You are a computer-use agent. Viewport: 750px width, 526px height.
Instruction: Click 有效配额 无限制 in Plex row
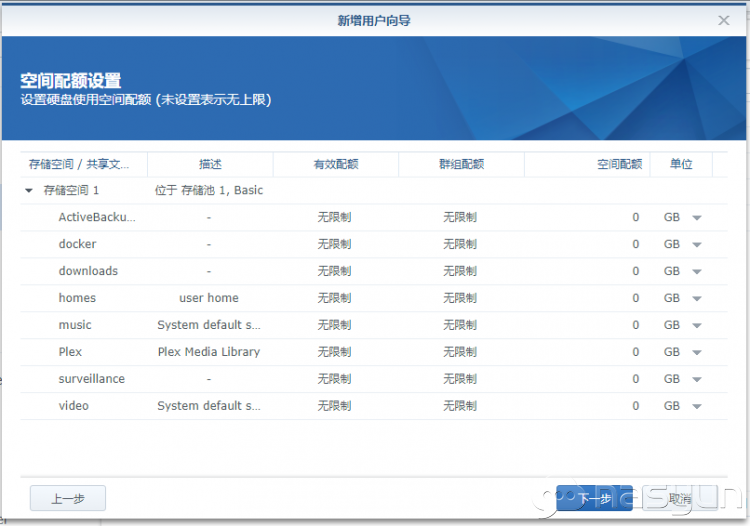click(334, 351)
